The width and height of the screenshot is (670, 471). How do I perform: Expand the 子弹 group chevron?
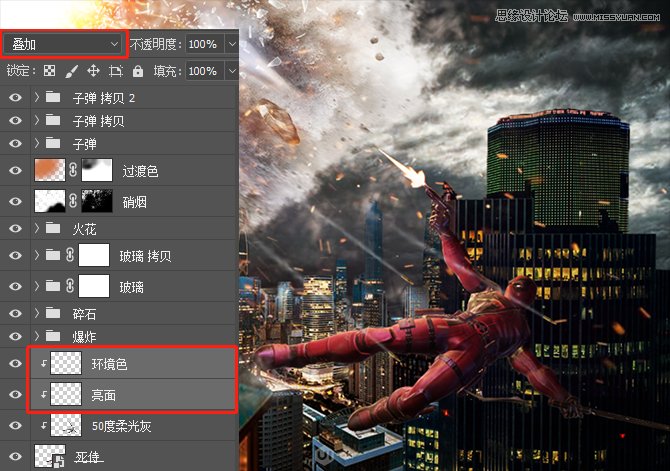pos(37,143)
